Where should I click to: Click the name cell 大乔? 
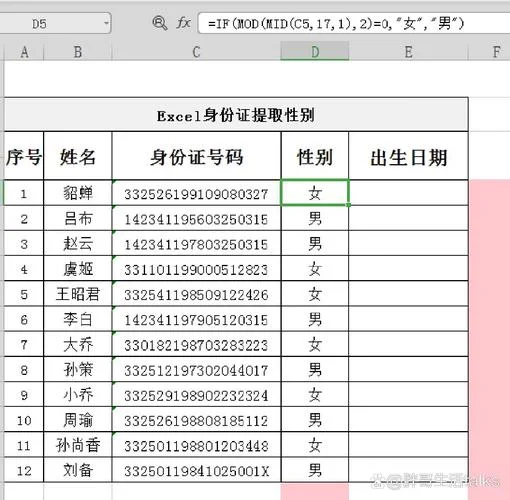coord(78,344)
